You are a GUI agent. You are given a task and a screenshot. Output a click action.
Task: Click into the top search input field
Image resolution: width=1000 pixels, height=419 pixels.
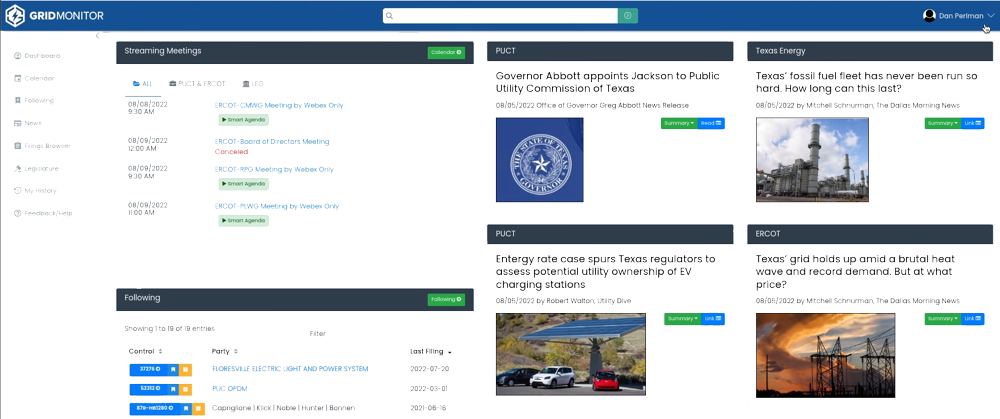[x=500, y=15]
